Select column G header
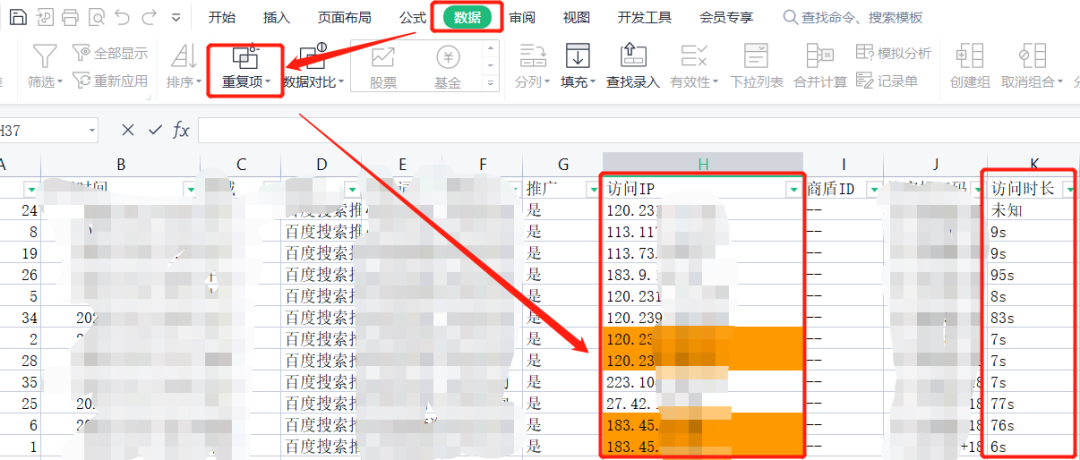The height and width of the screenshot is (460, 1080). click(x=563, y=164)
